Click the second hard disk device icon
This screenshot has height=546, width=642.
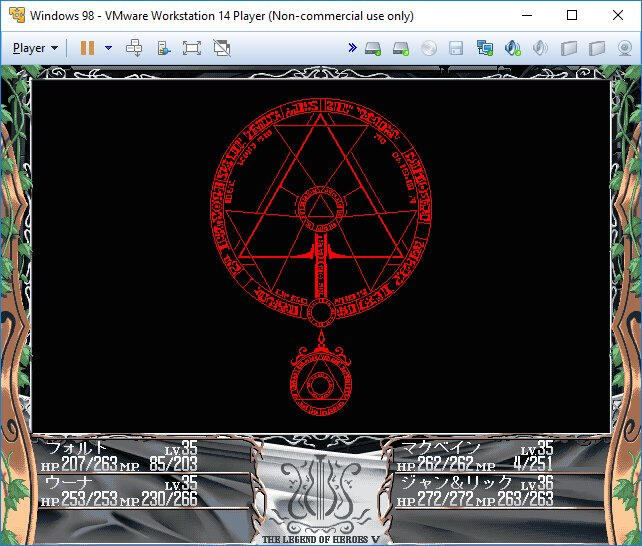coord(401,48)
